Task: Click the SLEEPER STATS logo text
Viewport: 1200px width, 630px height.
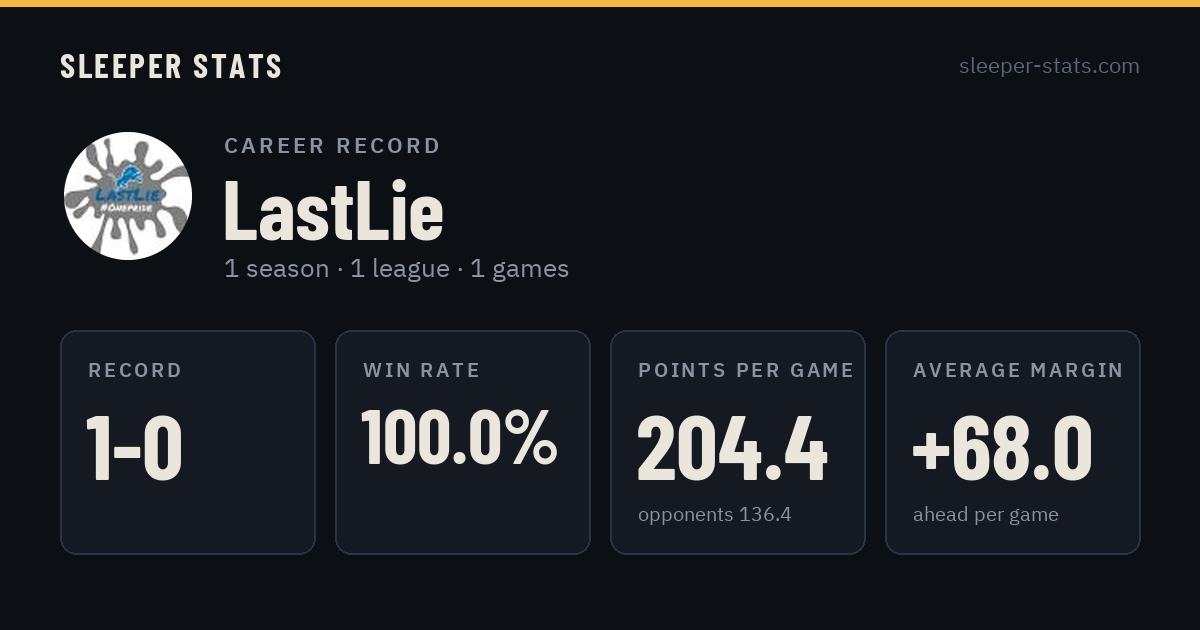Action: point(171,66)
